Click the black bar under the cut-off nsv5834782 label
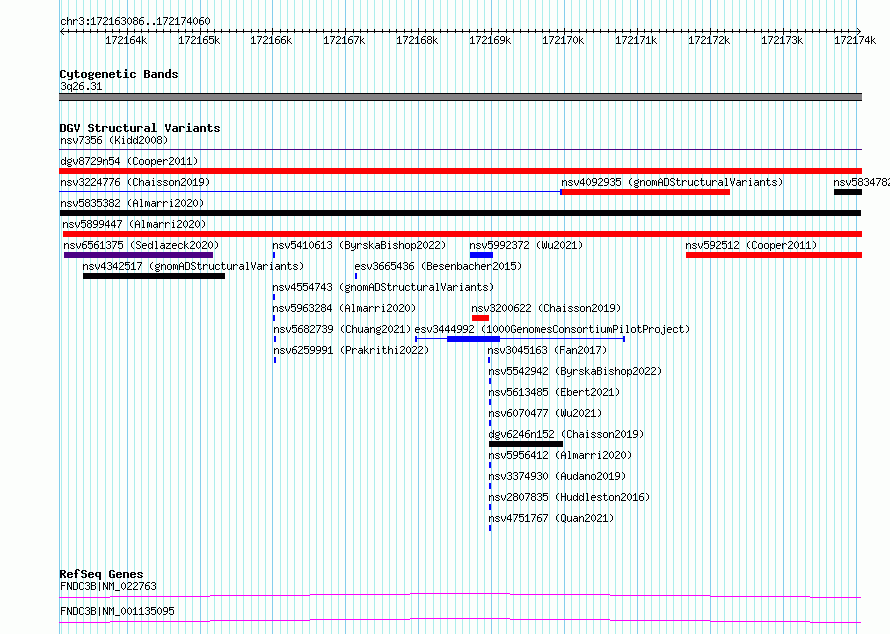 (x=847, y=192)
